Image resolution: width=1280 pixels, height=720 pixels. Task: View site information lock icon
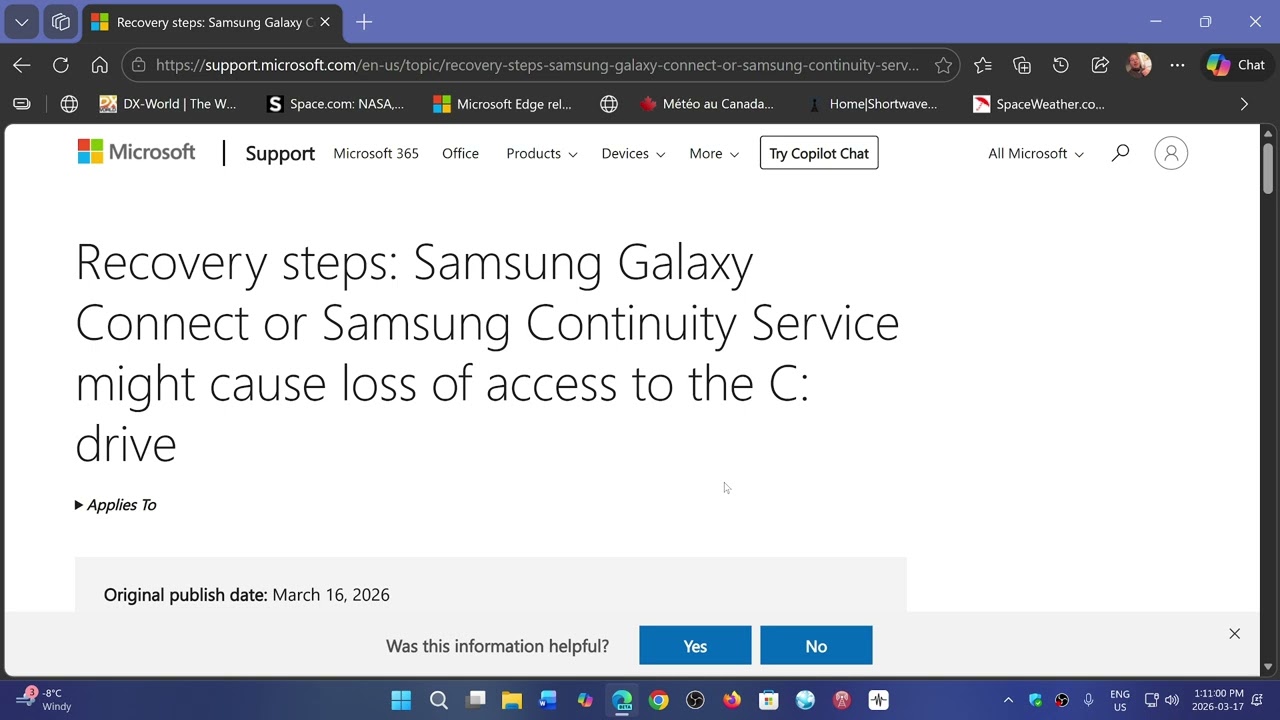coord(138,65)
